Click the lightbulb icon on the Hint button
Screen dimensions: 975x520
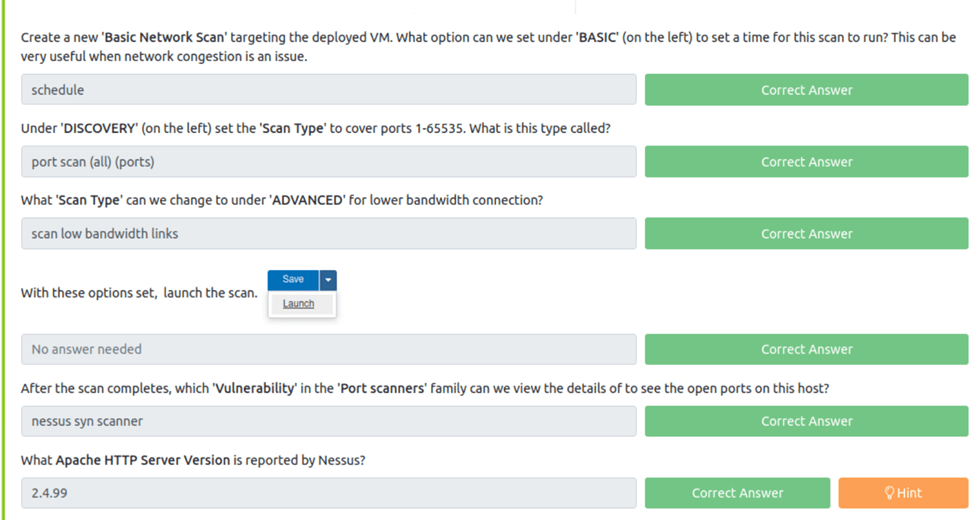889,493
